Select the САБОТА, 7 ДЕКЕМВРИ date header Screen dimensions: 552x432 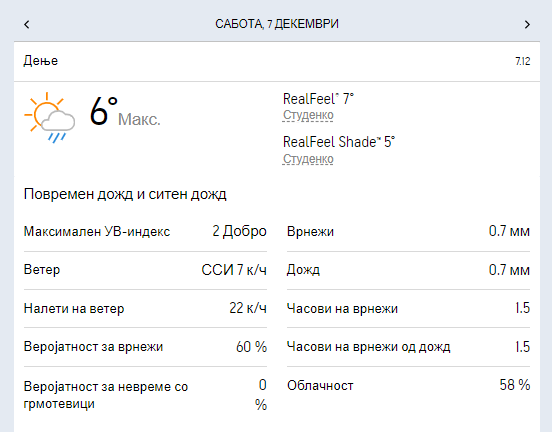pyautogui.click(x=277, y=24)
